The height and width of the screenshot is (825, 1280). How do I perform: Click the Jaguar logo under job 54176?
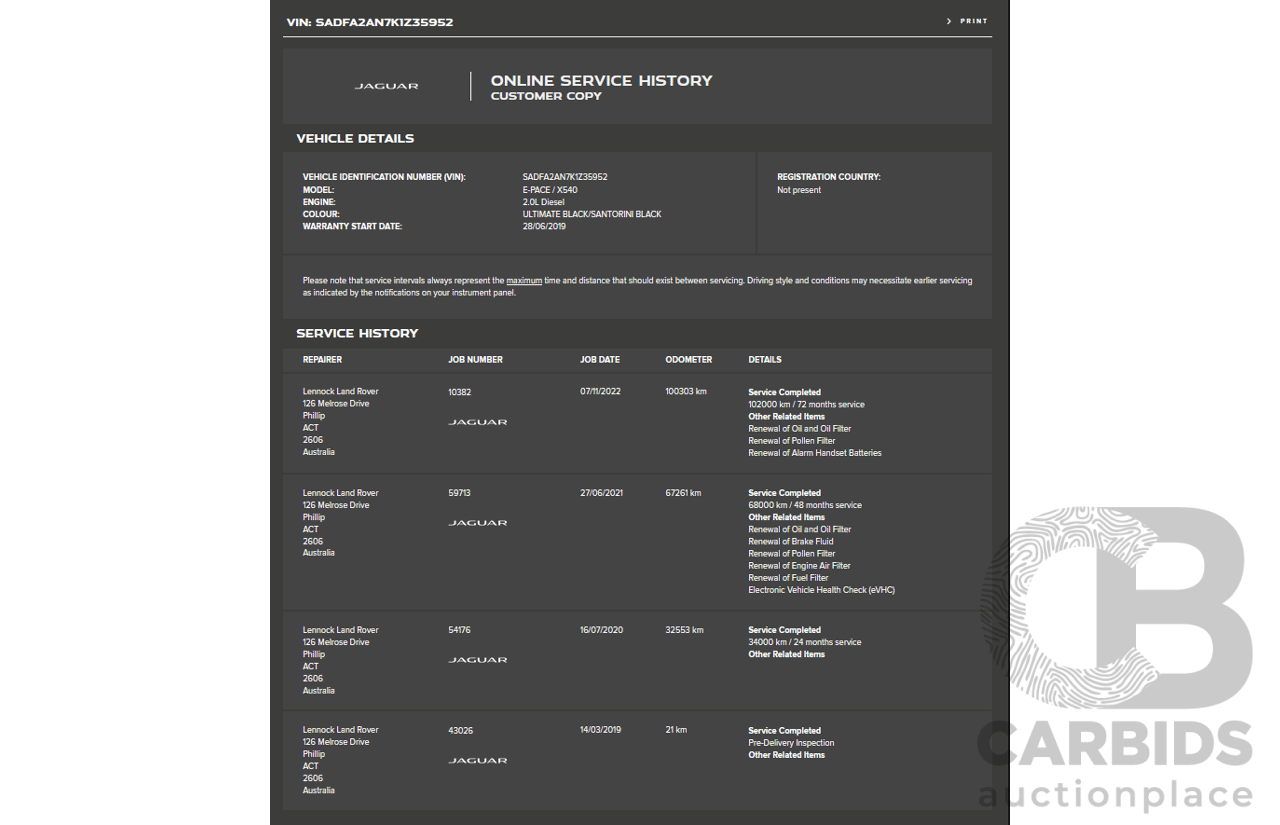[x=478, y=660]
